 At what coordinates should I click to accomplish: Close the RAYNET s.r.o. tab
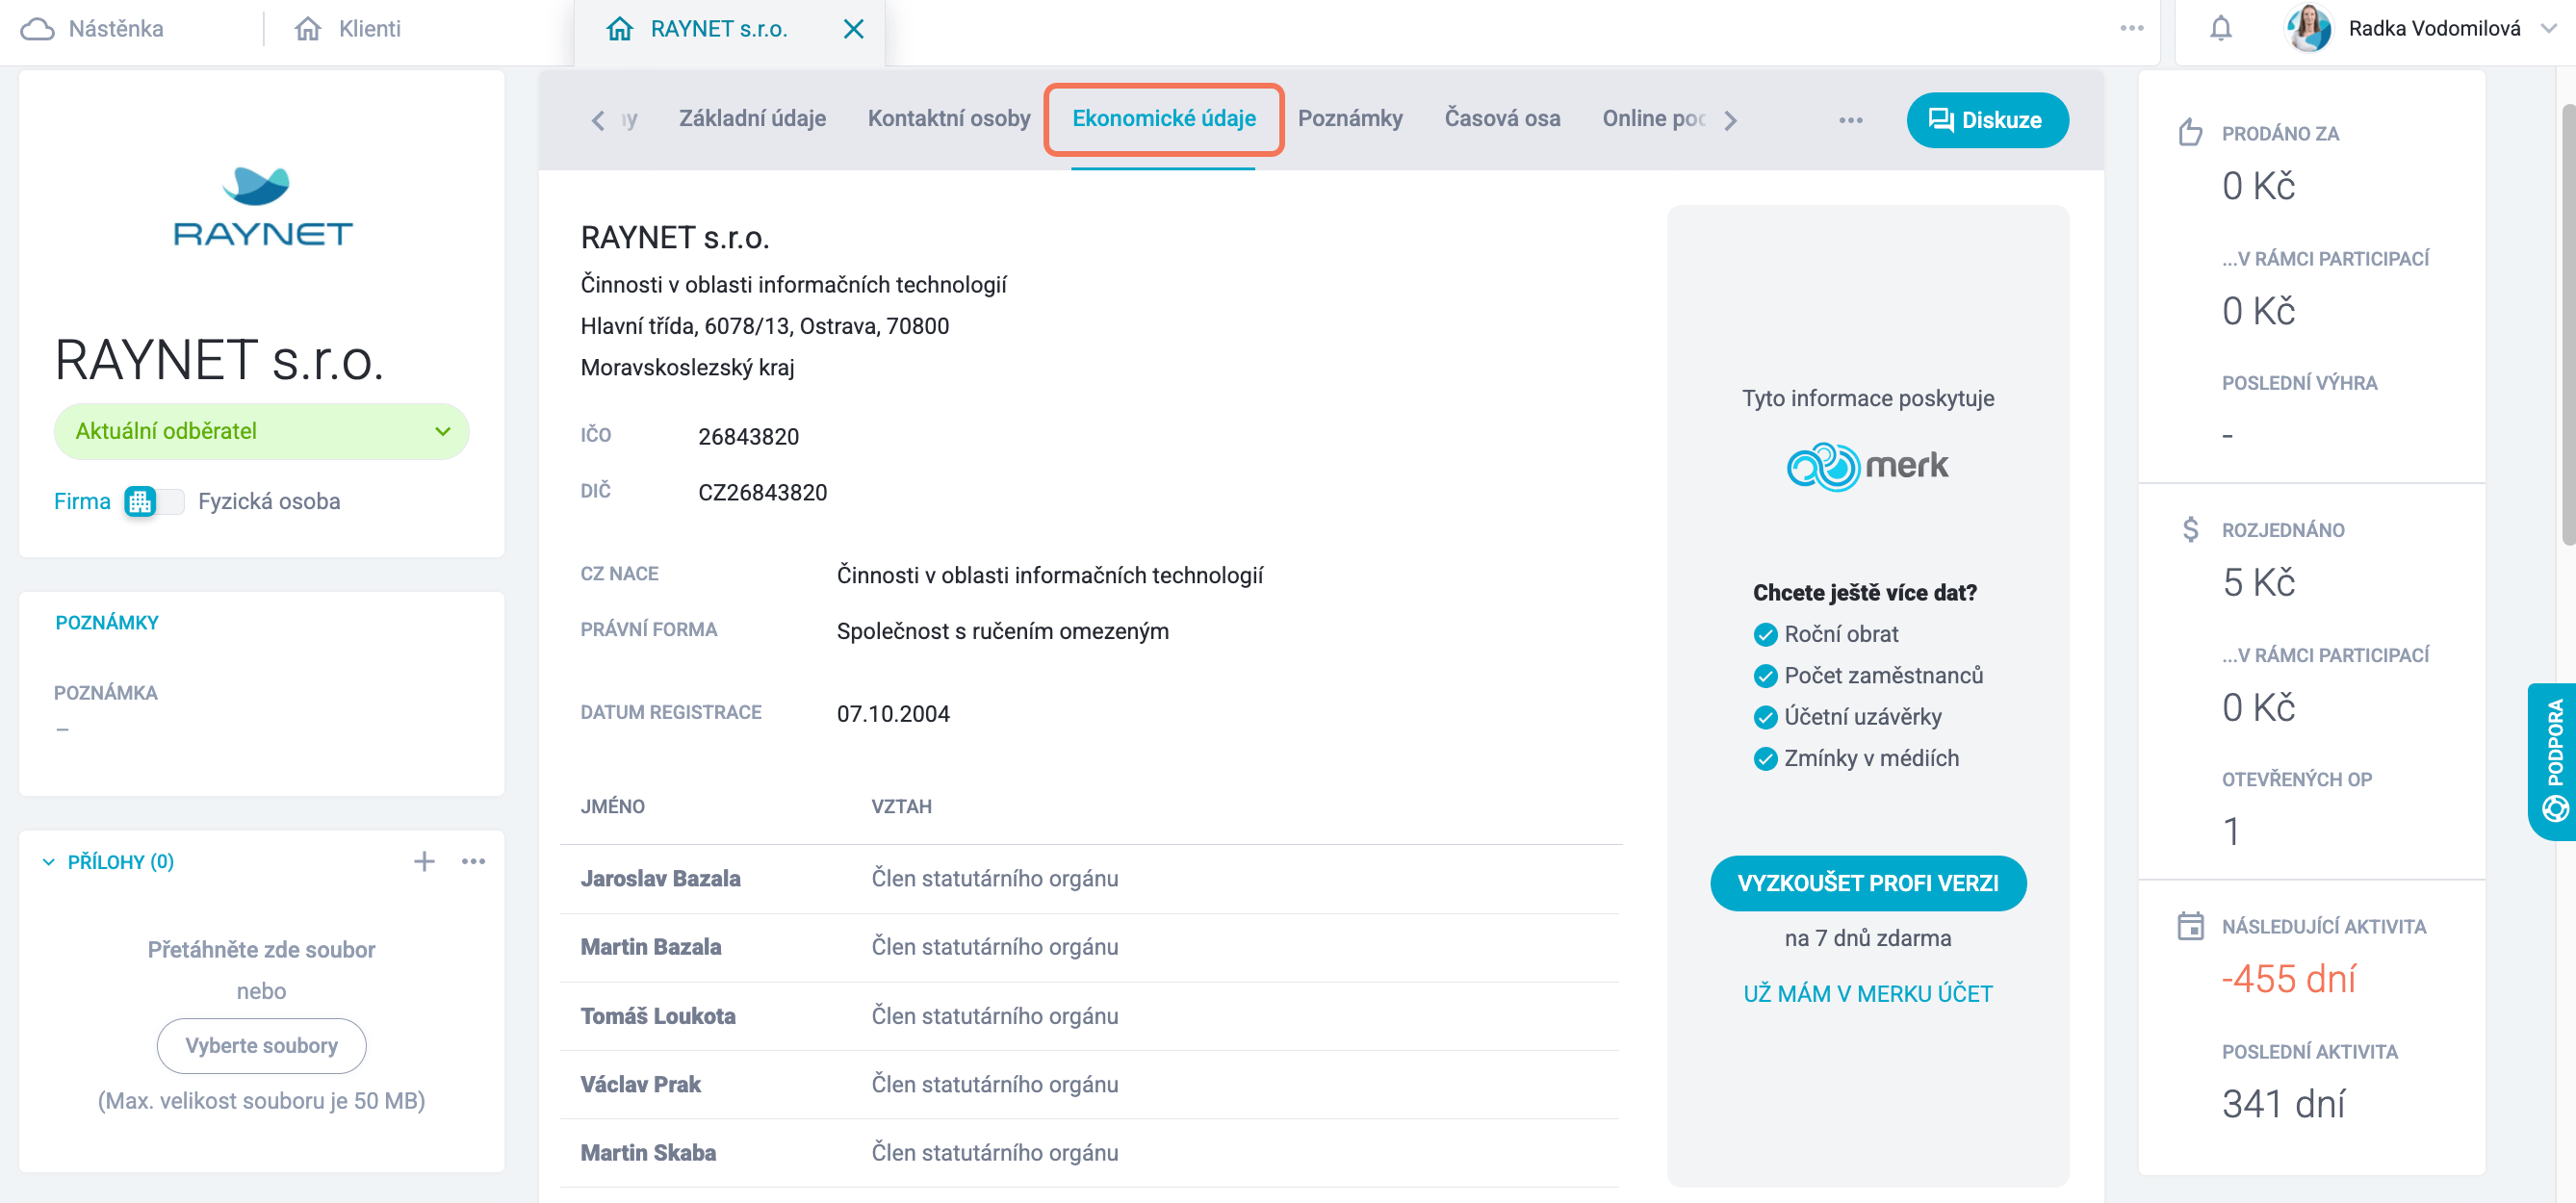(853, 29)
